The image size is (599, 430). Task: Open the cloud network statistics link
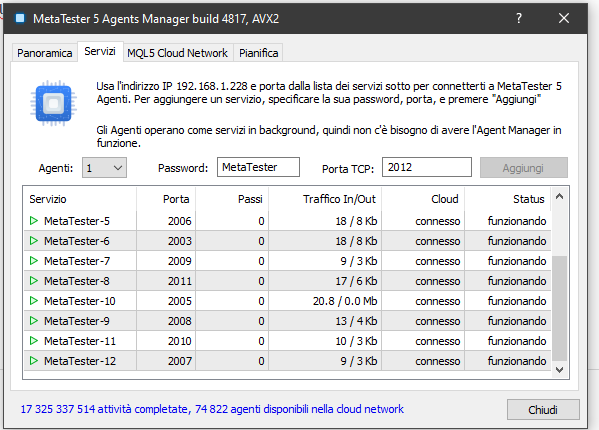212,409
